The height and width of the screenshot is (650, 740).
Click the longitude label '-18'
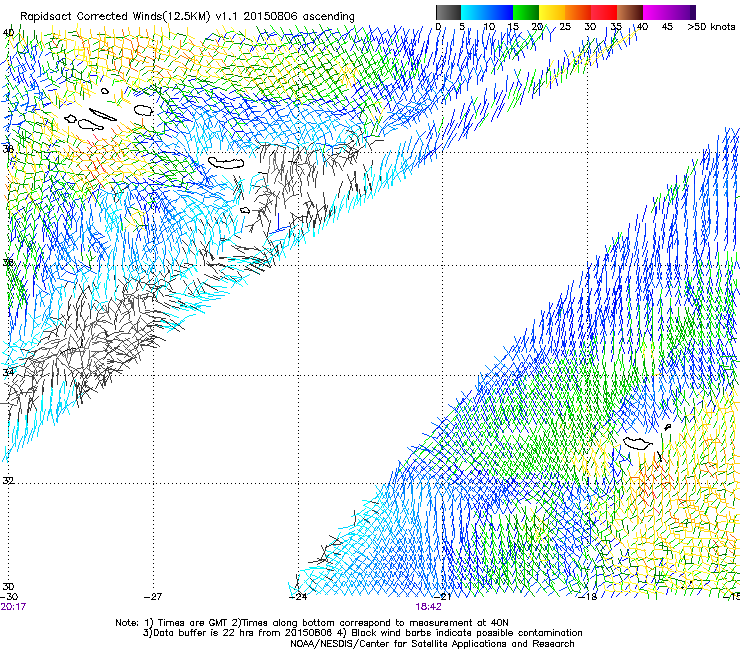(588, 597)
